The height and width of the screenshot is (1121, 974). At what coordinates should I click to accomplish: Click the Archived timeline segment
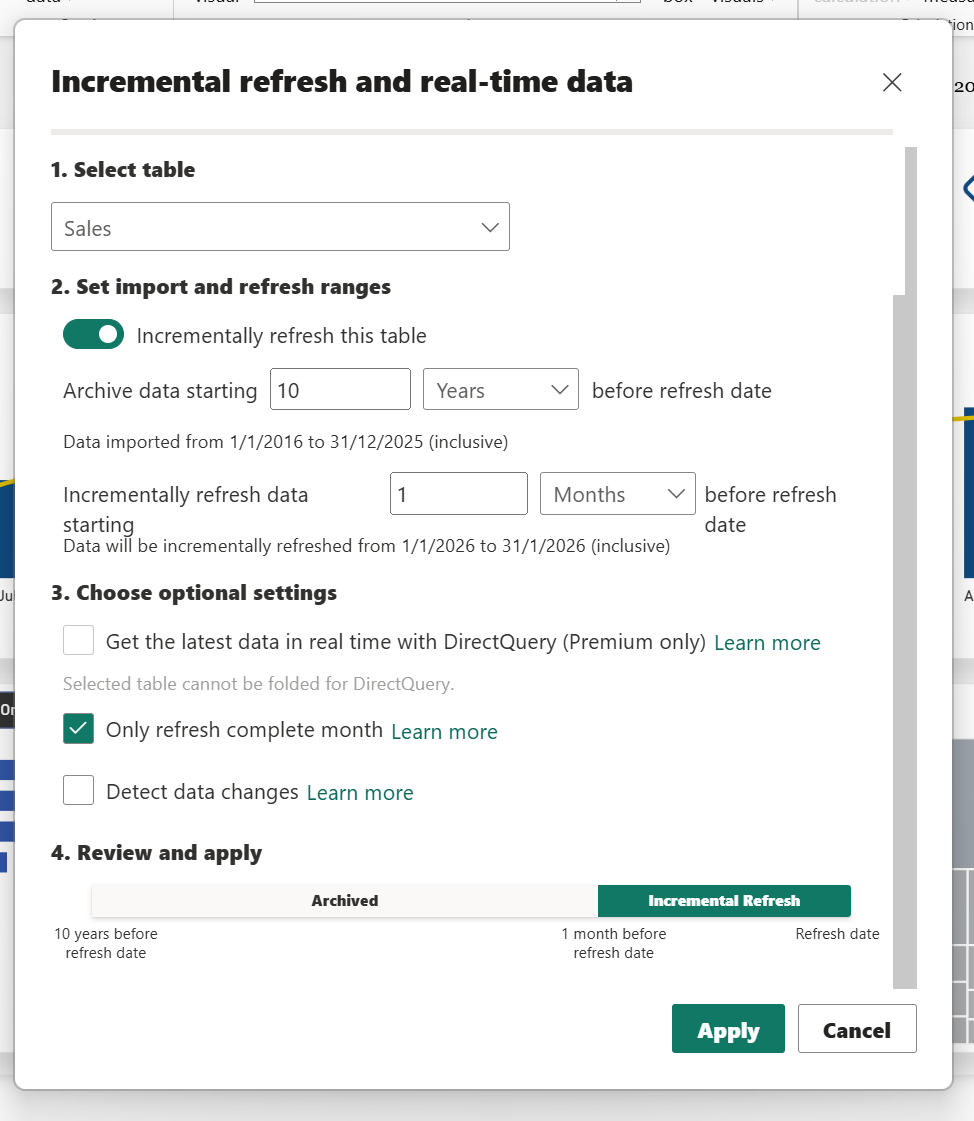344,901
